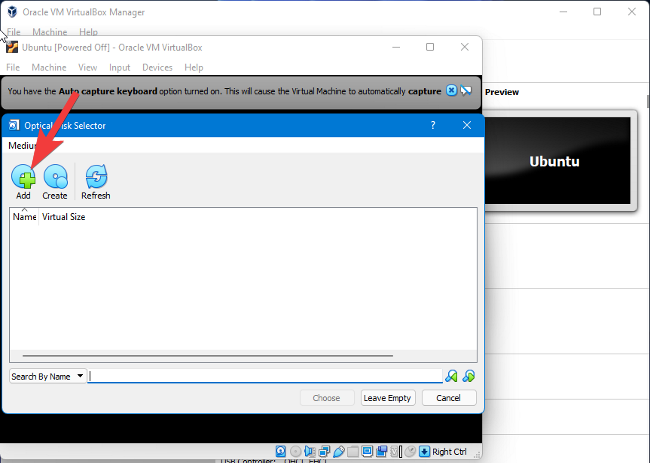Viewport: 650px width, 463px height.
Task: Click the USB status bar icon
Action: (x=339, y=451)
